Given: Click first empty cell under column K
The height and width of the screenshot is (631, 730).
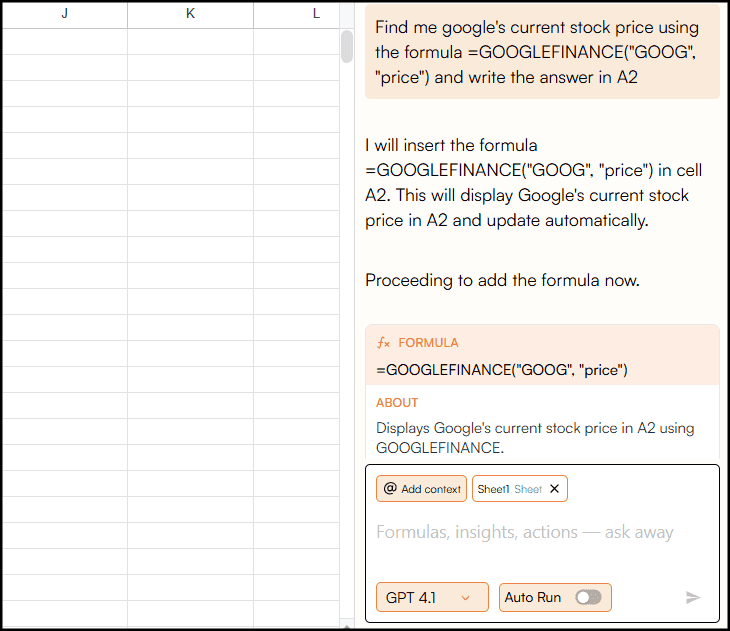Looking at the screenshot, I should point(190,41).
